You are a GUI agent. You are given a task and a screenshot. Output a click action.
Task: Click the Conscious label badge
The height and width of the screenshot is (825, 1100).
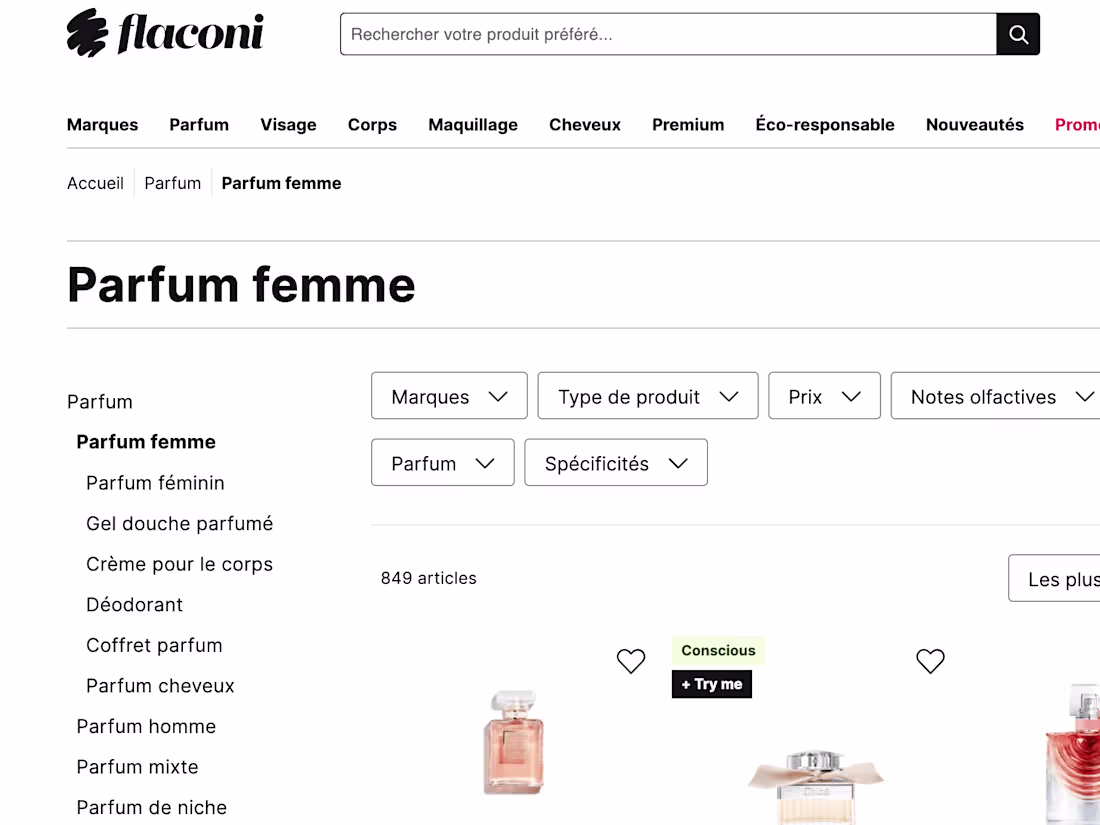[718, 651]
